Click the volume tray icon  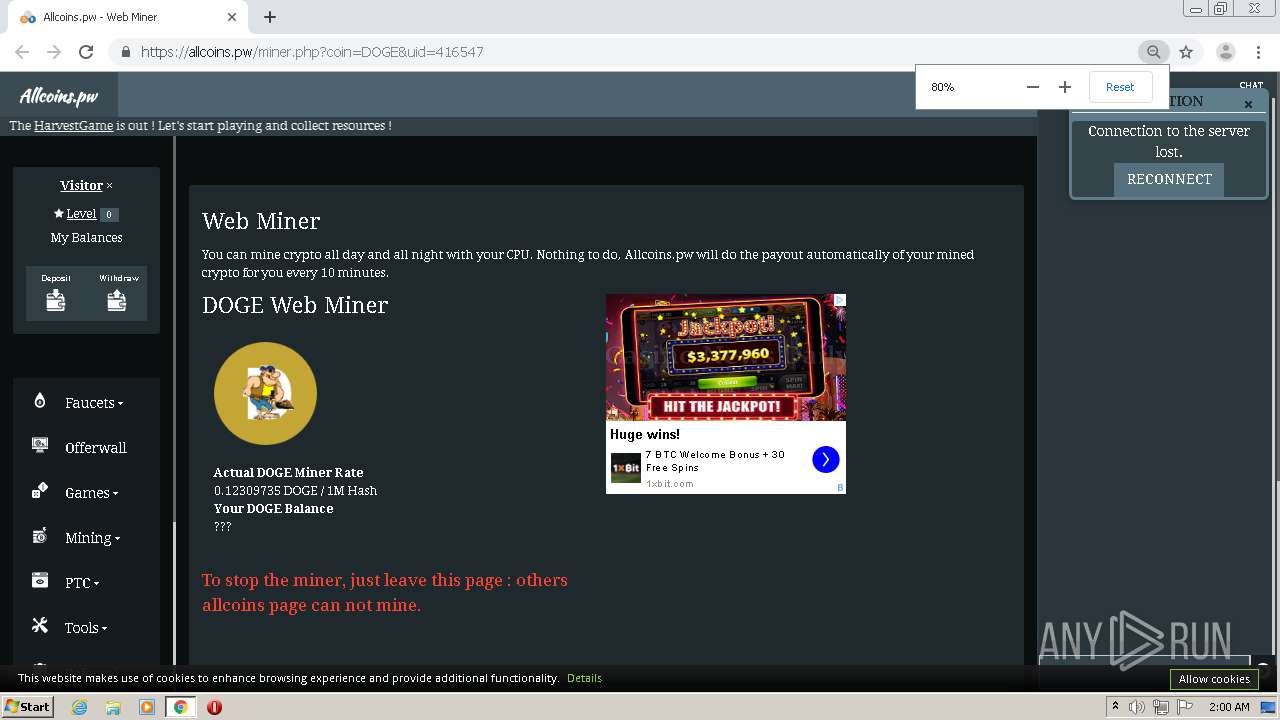point(1137,707)
